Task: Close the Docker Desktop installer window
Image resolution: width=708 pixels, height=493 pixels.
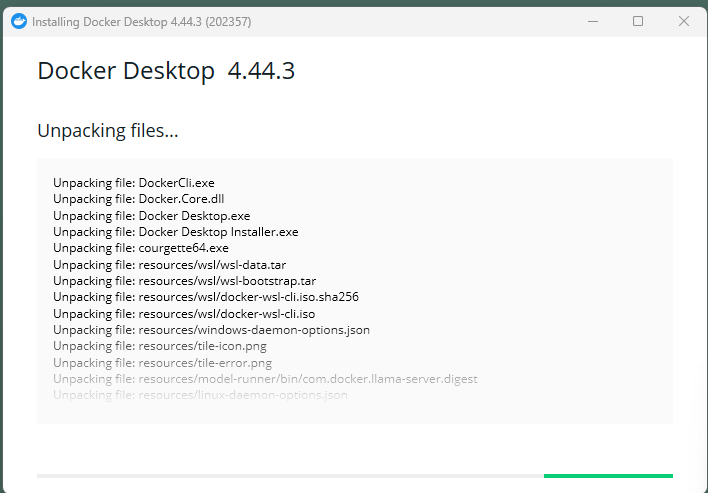Action: 684,21
